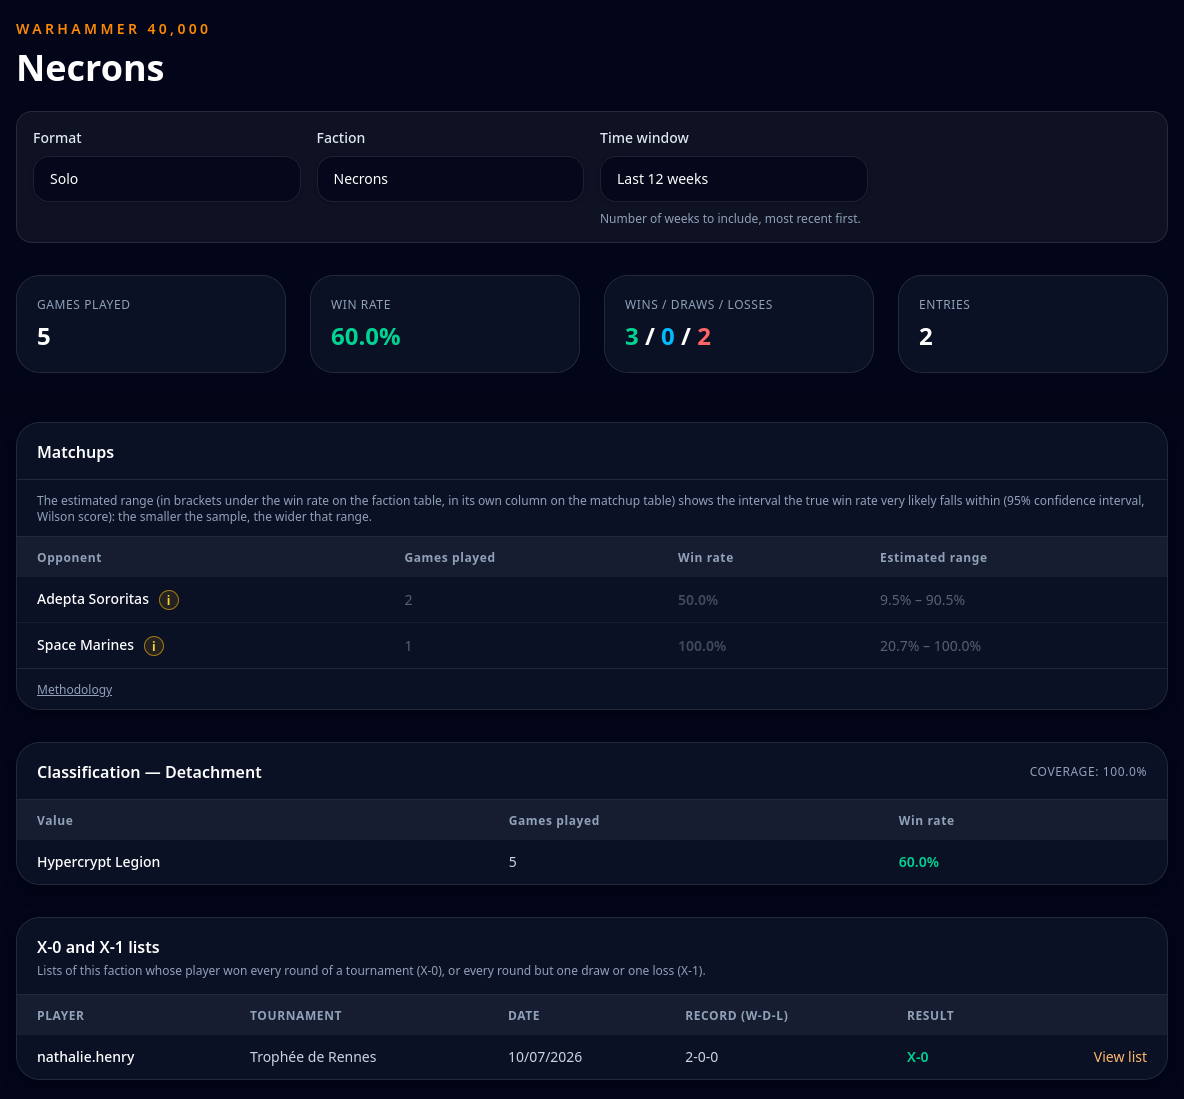This screenshot has width=1184, height=1099.
Task: Select the Adepta Sororitas opponent name
Action: click(93, 599)
